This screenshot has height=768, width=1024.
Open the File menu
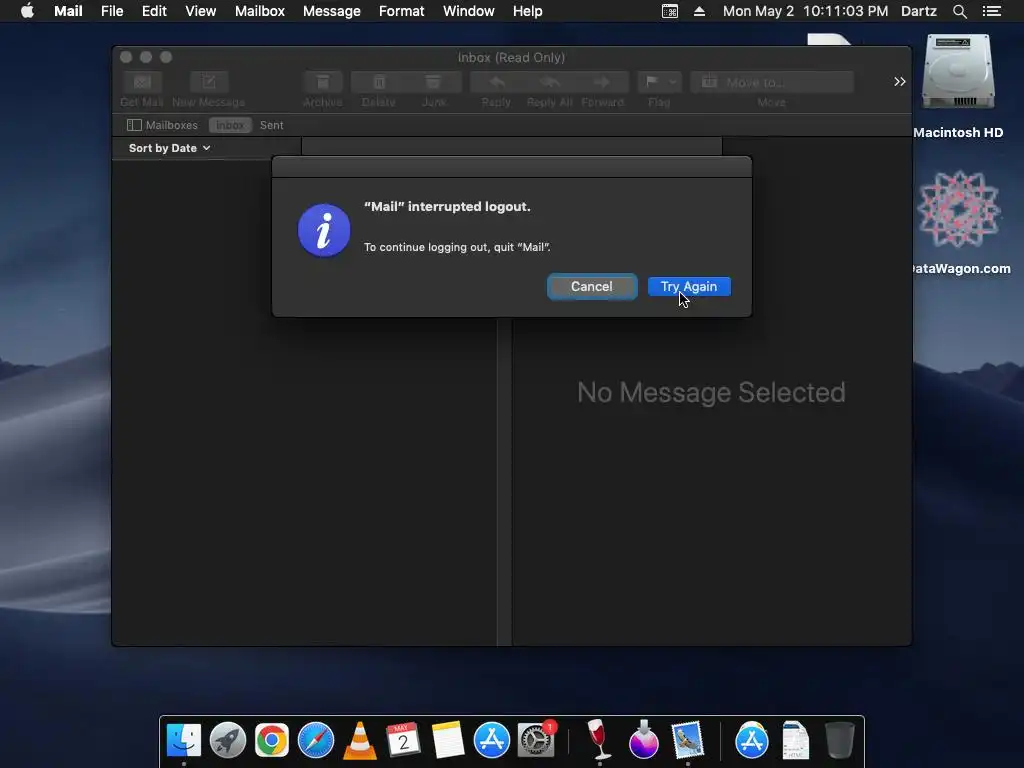[x=112, y=11]
